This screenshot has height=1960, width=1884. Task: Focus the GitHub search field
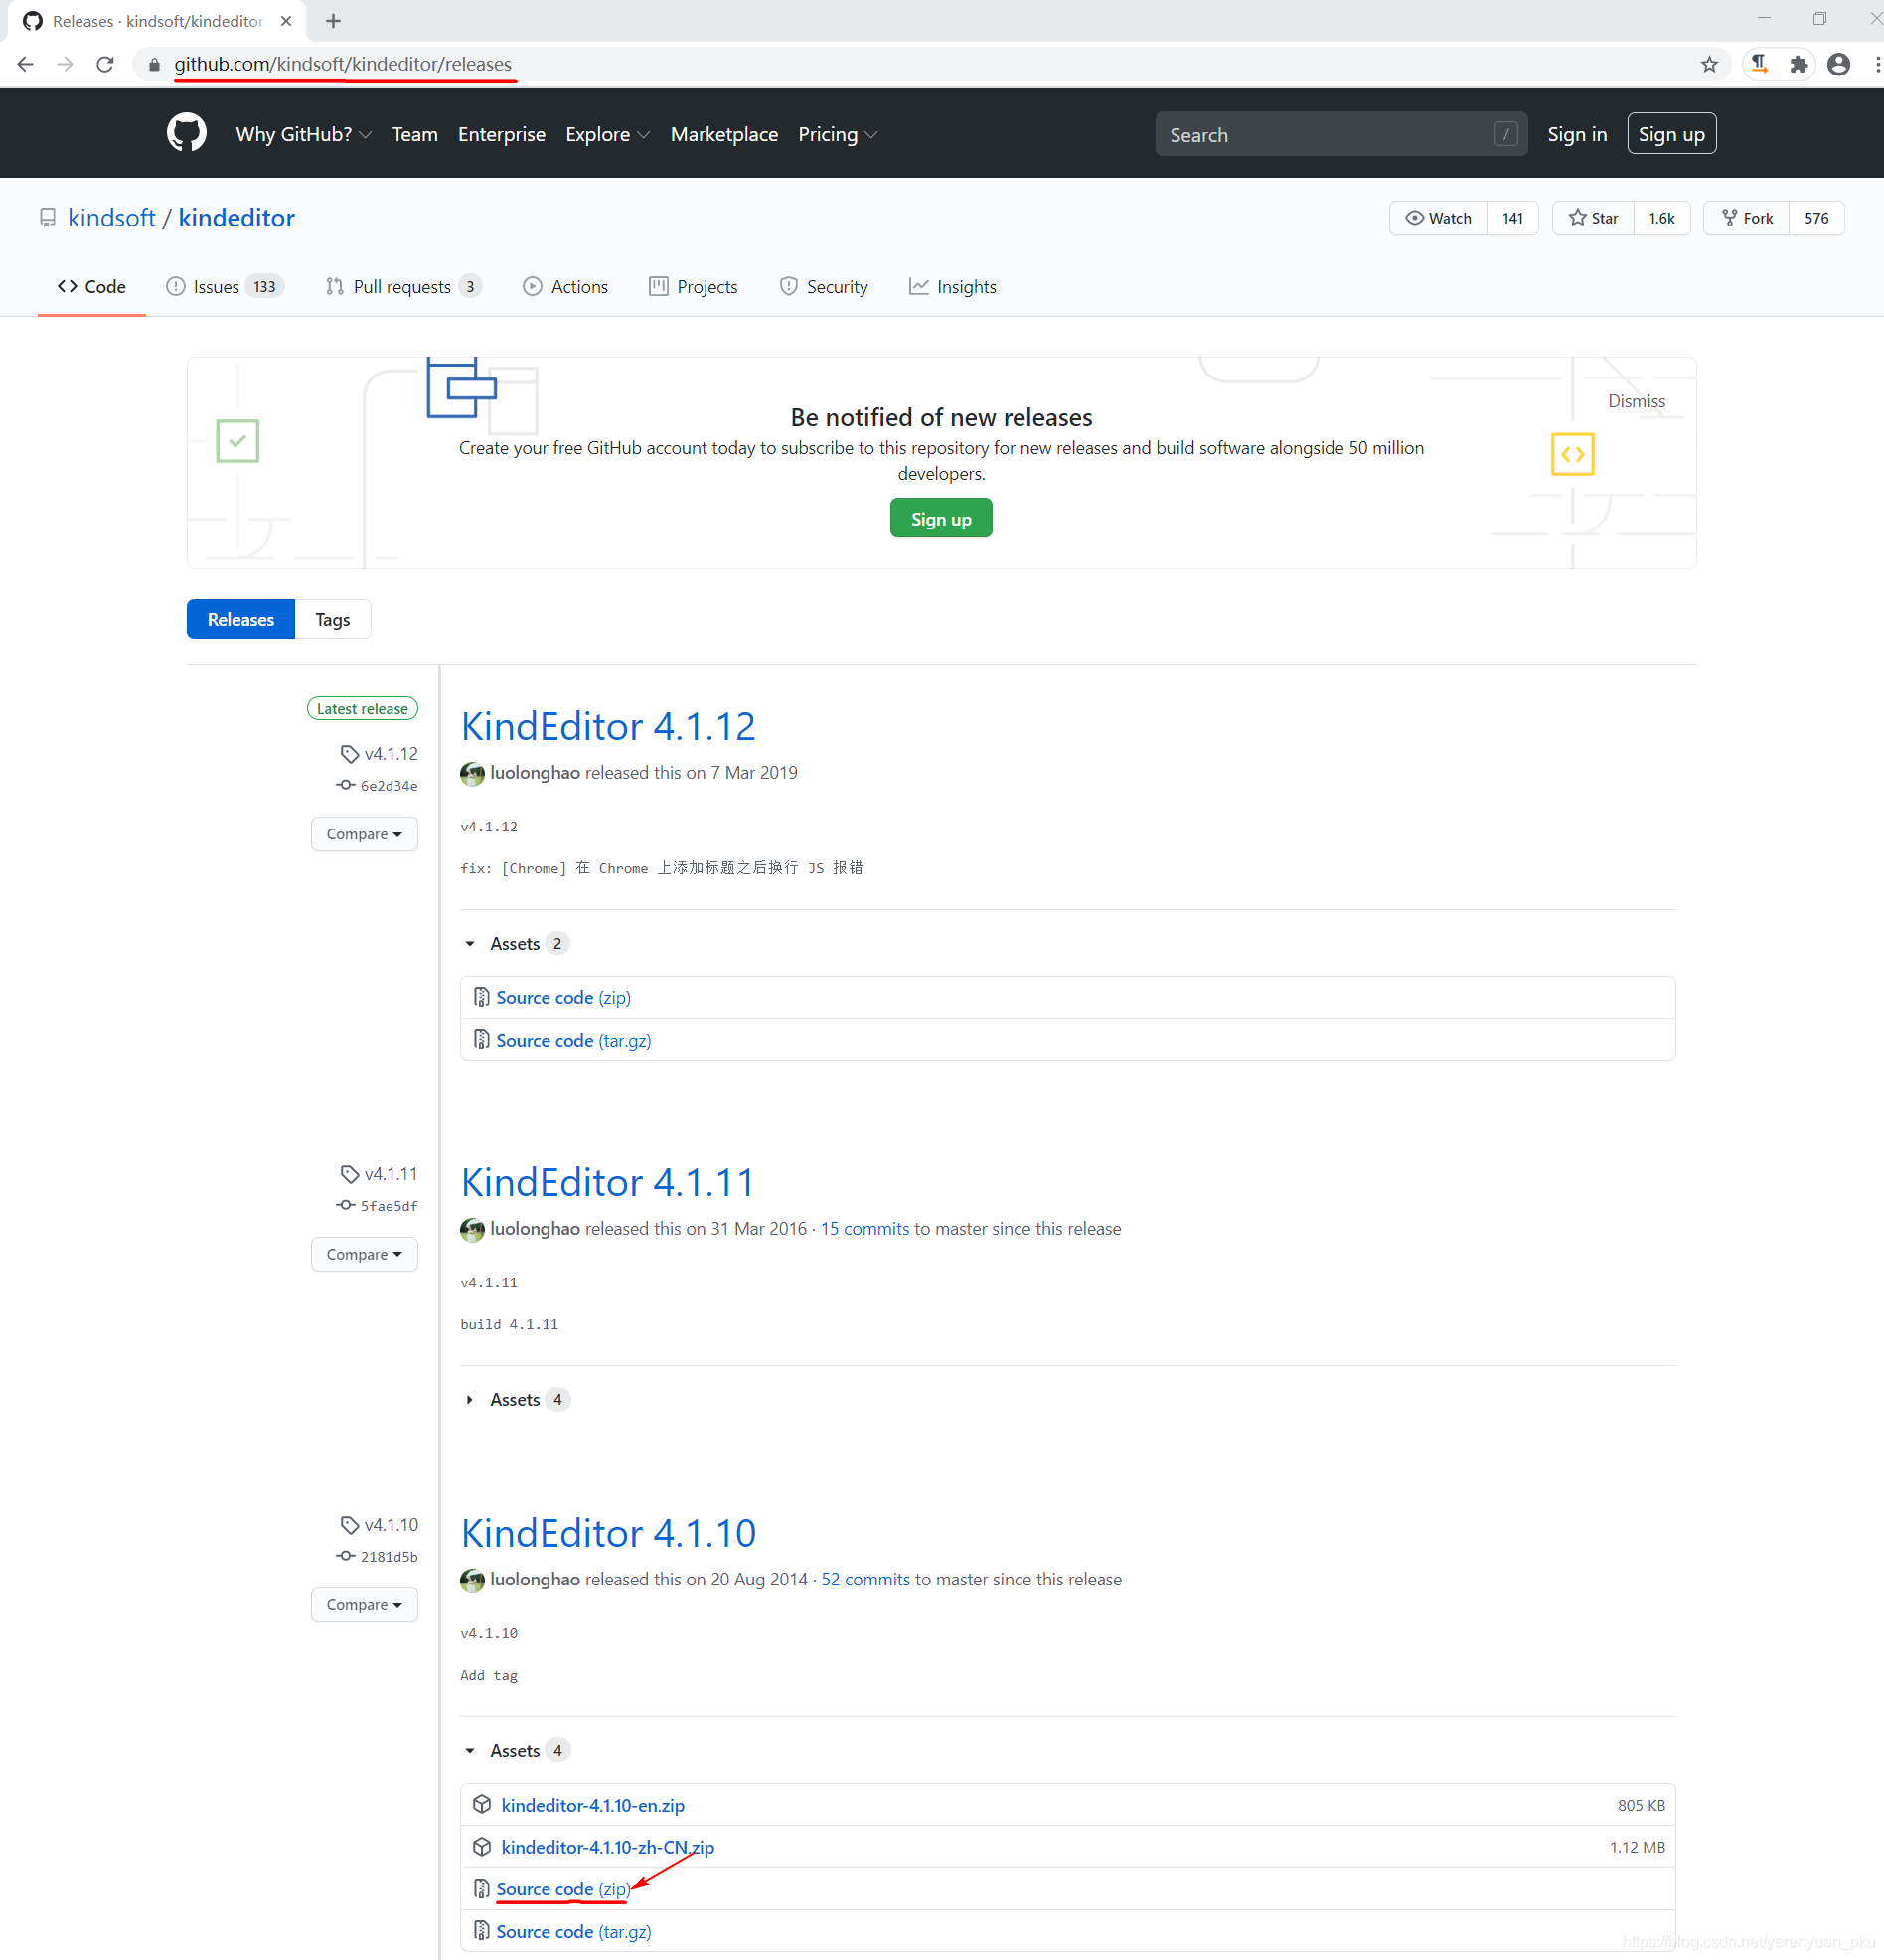tap(1340, 134)
